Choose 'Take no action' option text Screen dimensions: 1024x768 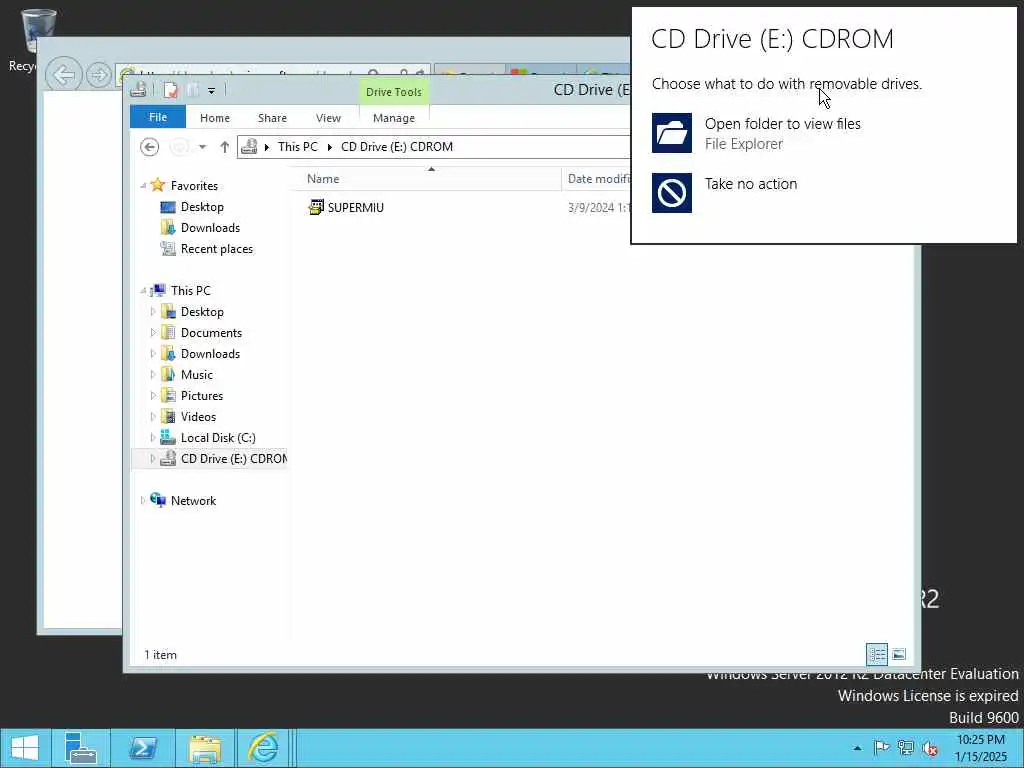[750, 184]
